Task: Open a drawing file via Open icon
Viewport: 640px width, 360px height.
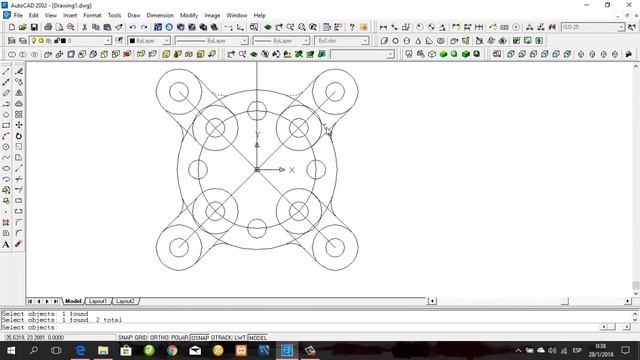Action: 22,27
